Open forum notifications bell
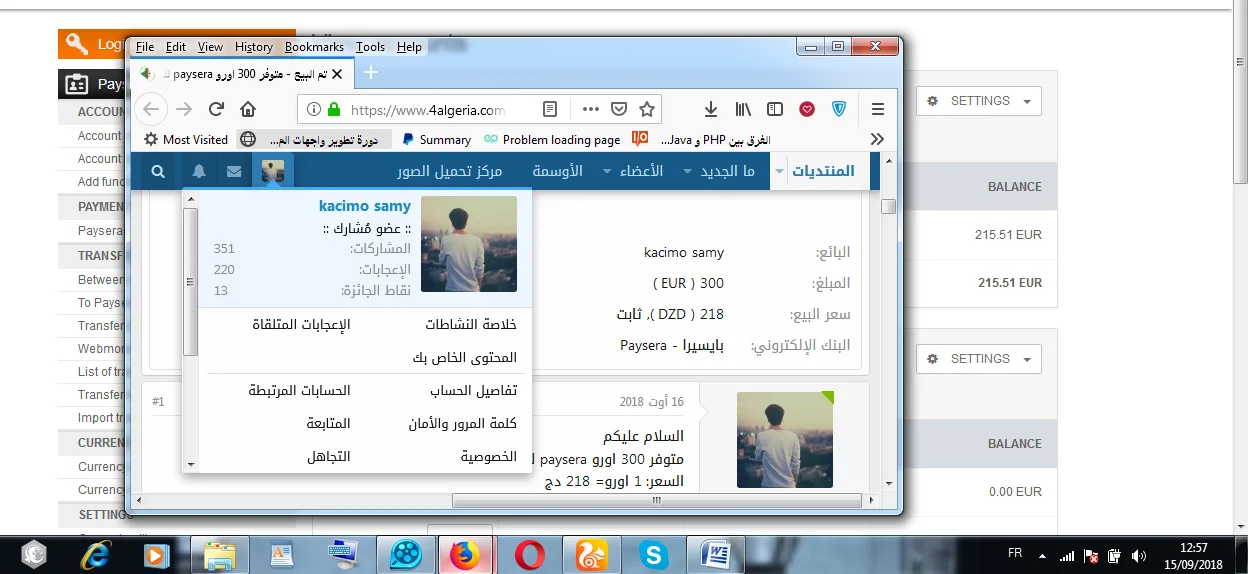Screen dimensions: 1248x574 (x=200, y=171)
